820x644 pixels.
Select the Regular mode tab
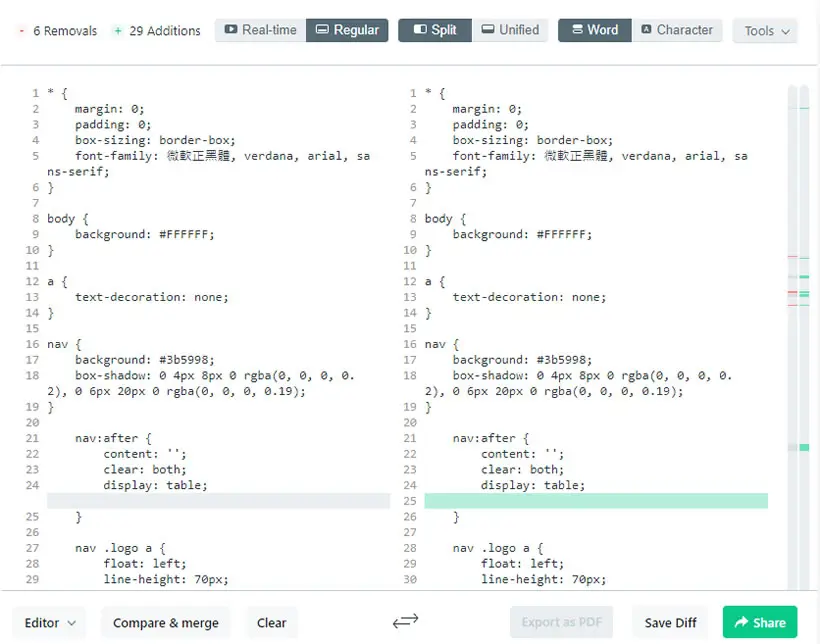347,30
